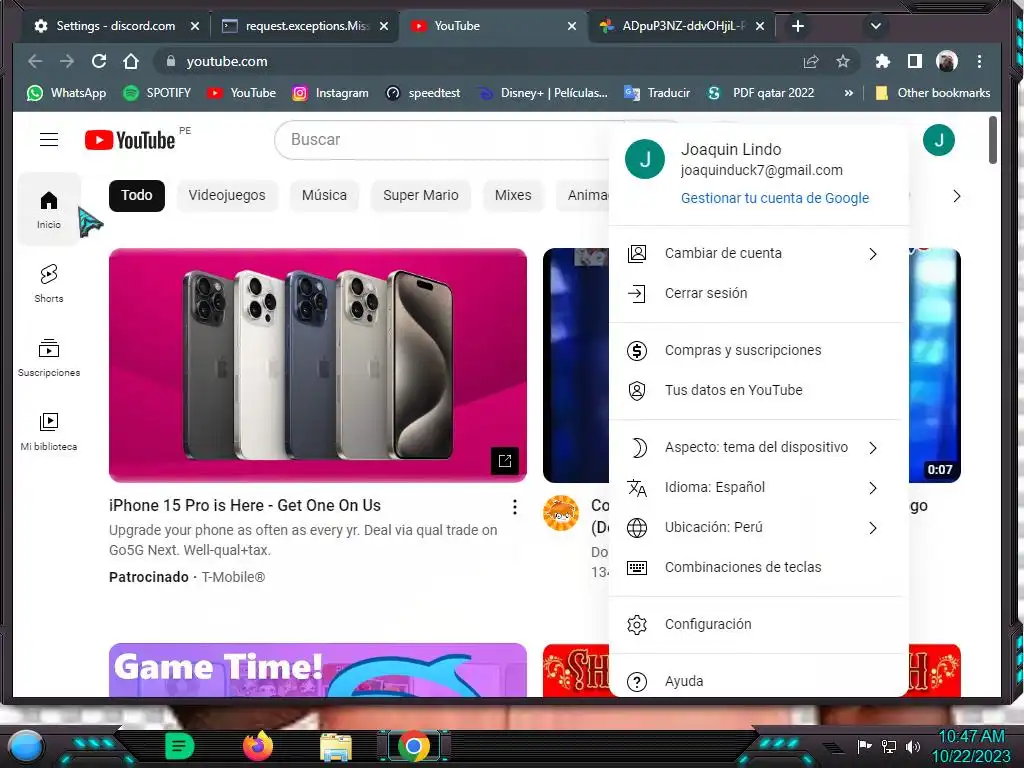The image size is (1024, 768).
Task: Click the YouTube logo in the header
Action: pos(130,140)
